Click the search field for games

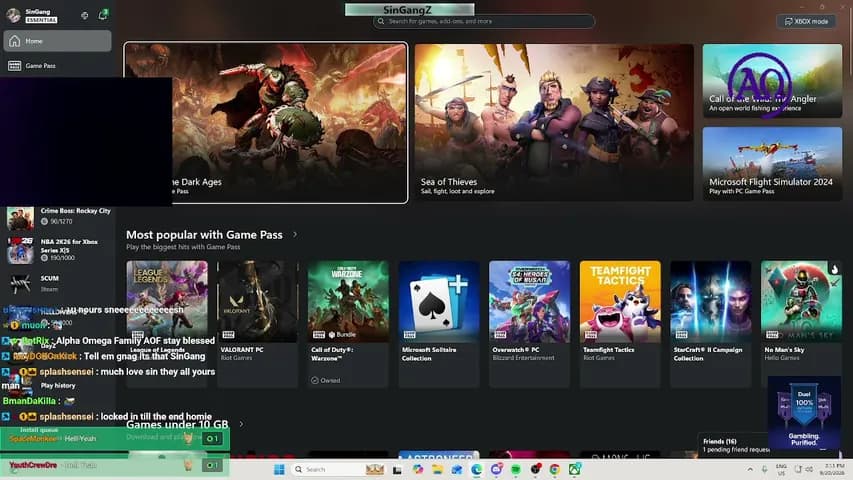coord(484,21)
